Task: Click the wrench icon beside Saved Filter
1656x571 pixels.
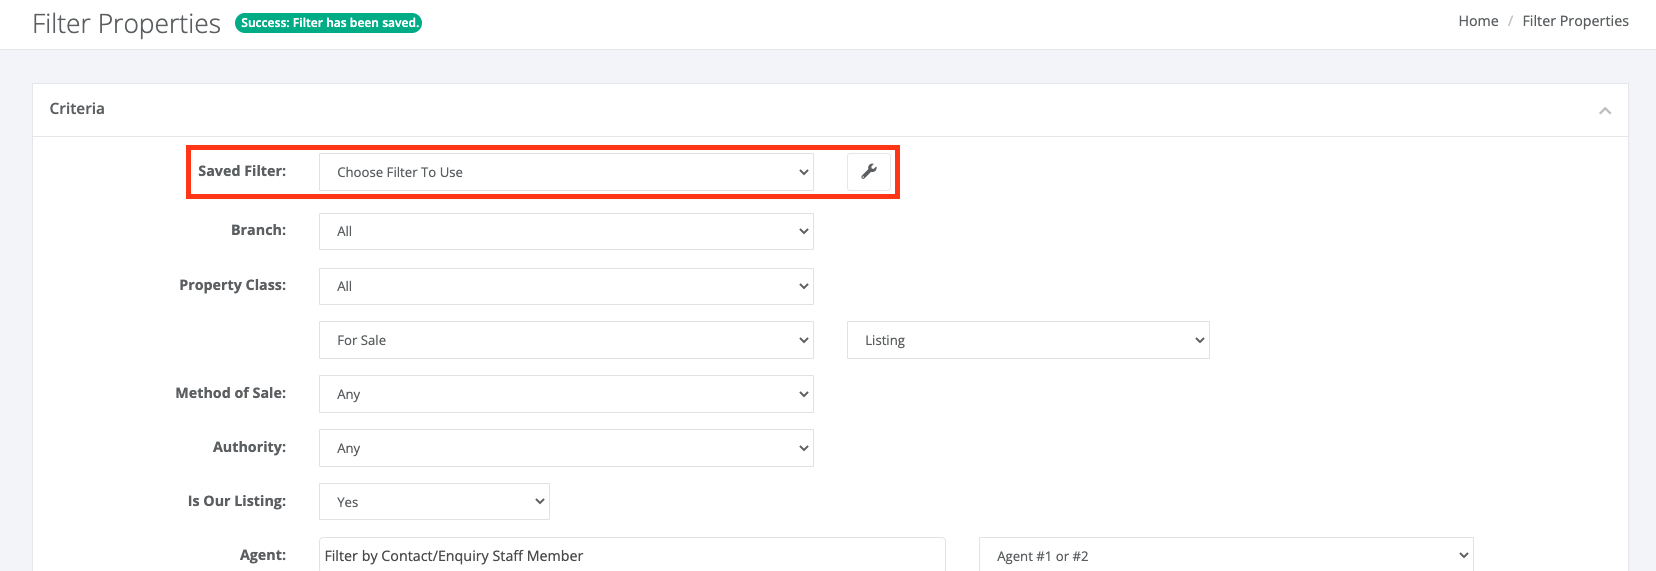Action: click(869, 172)
